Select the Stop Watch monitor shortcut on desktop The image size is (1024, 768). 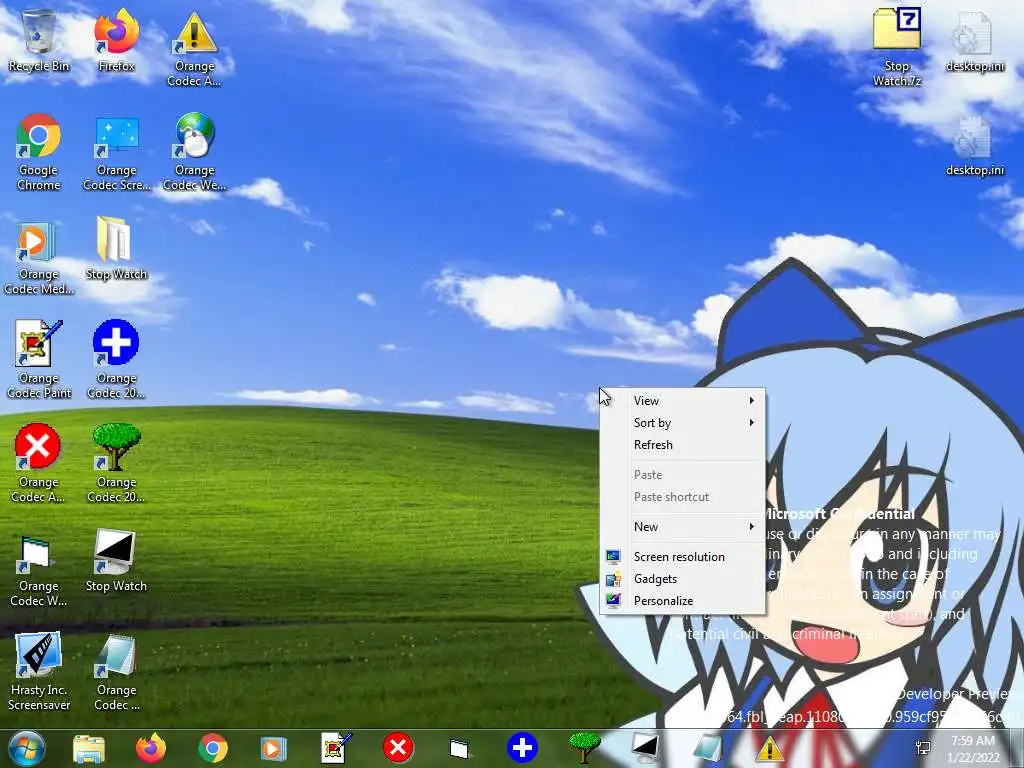116,561
